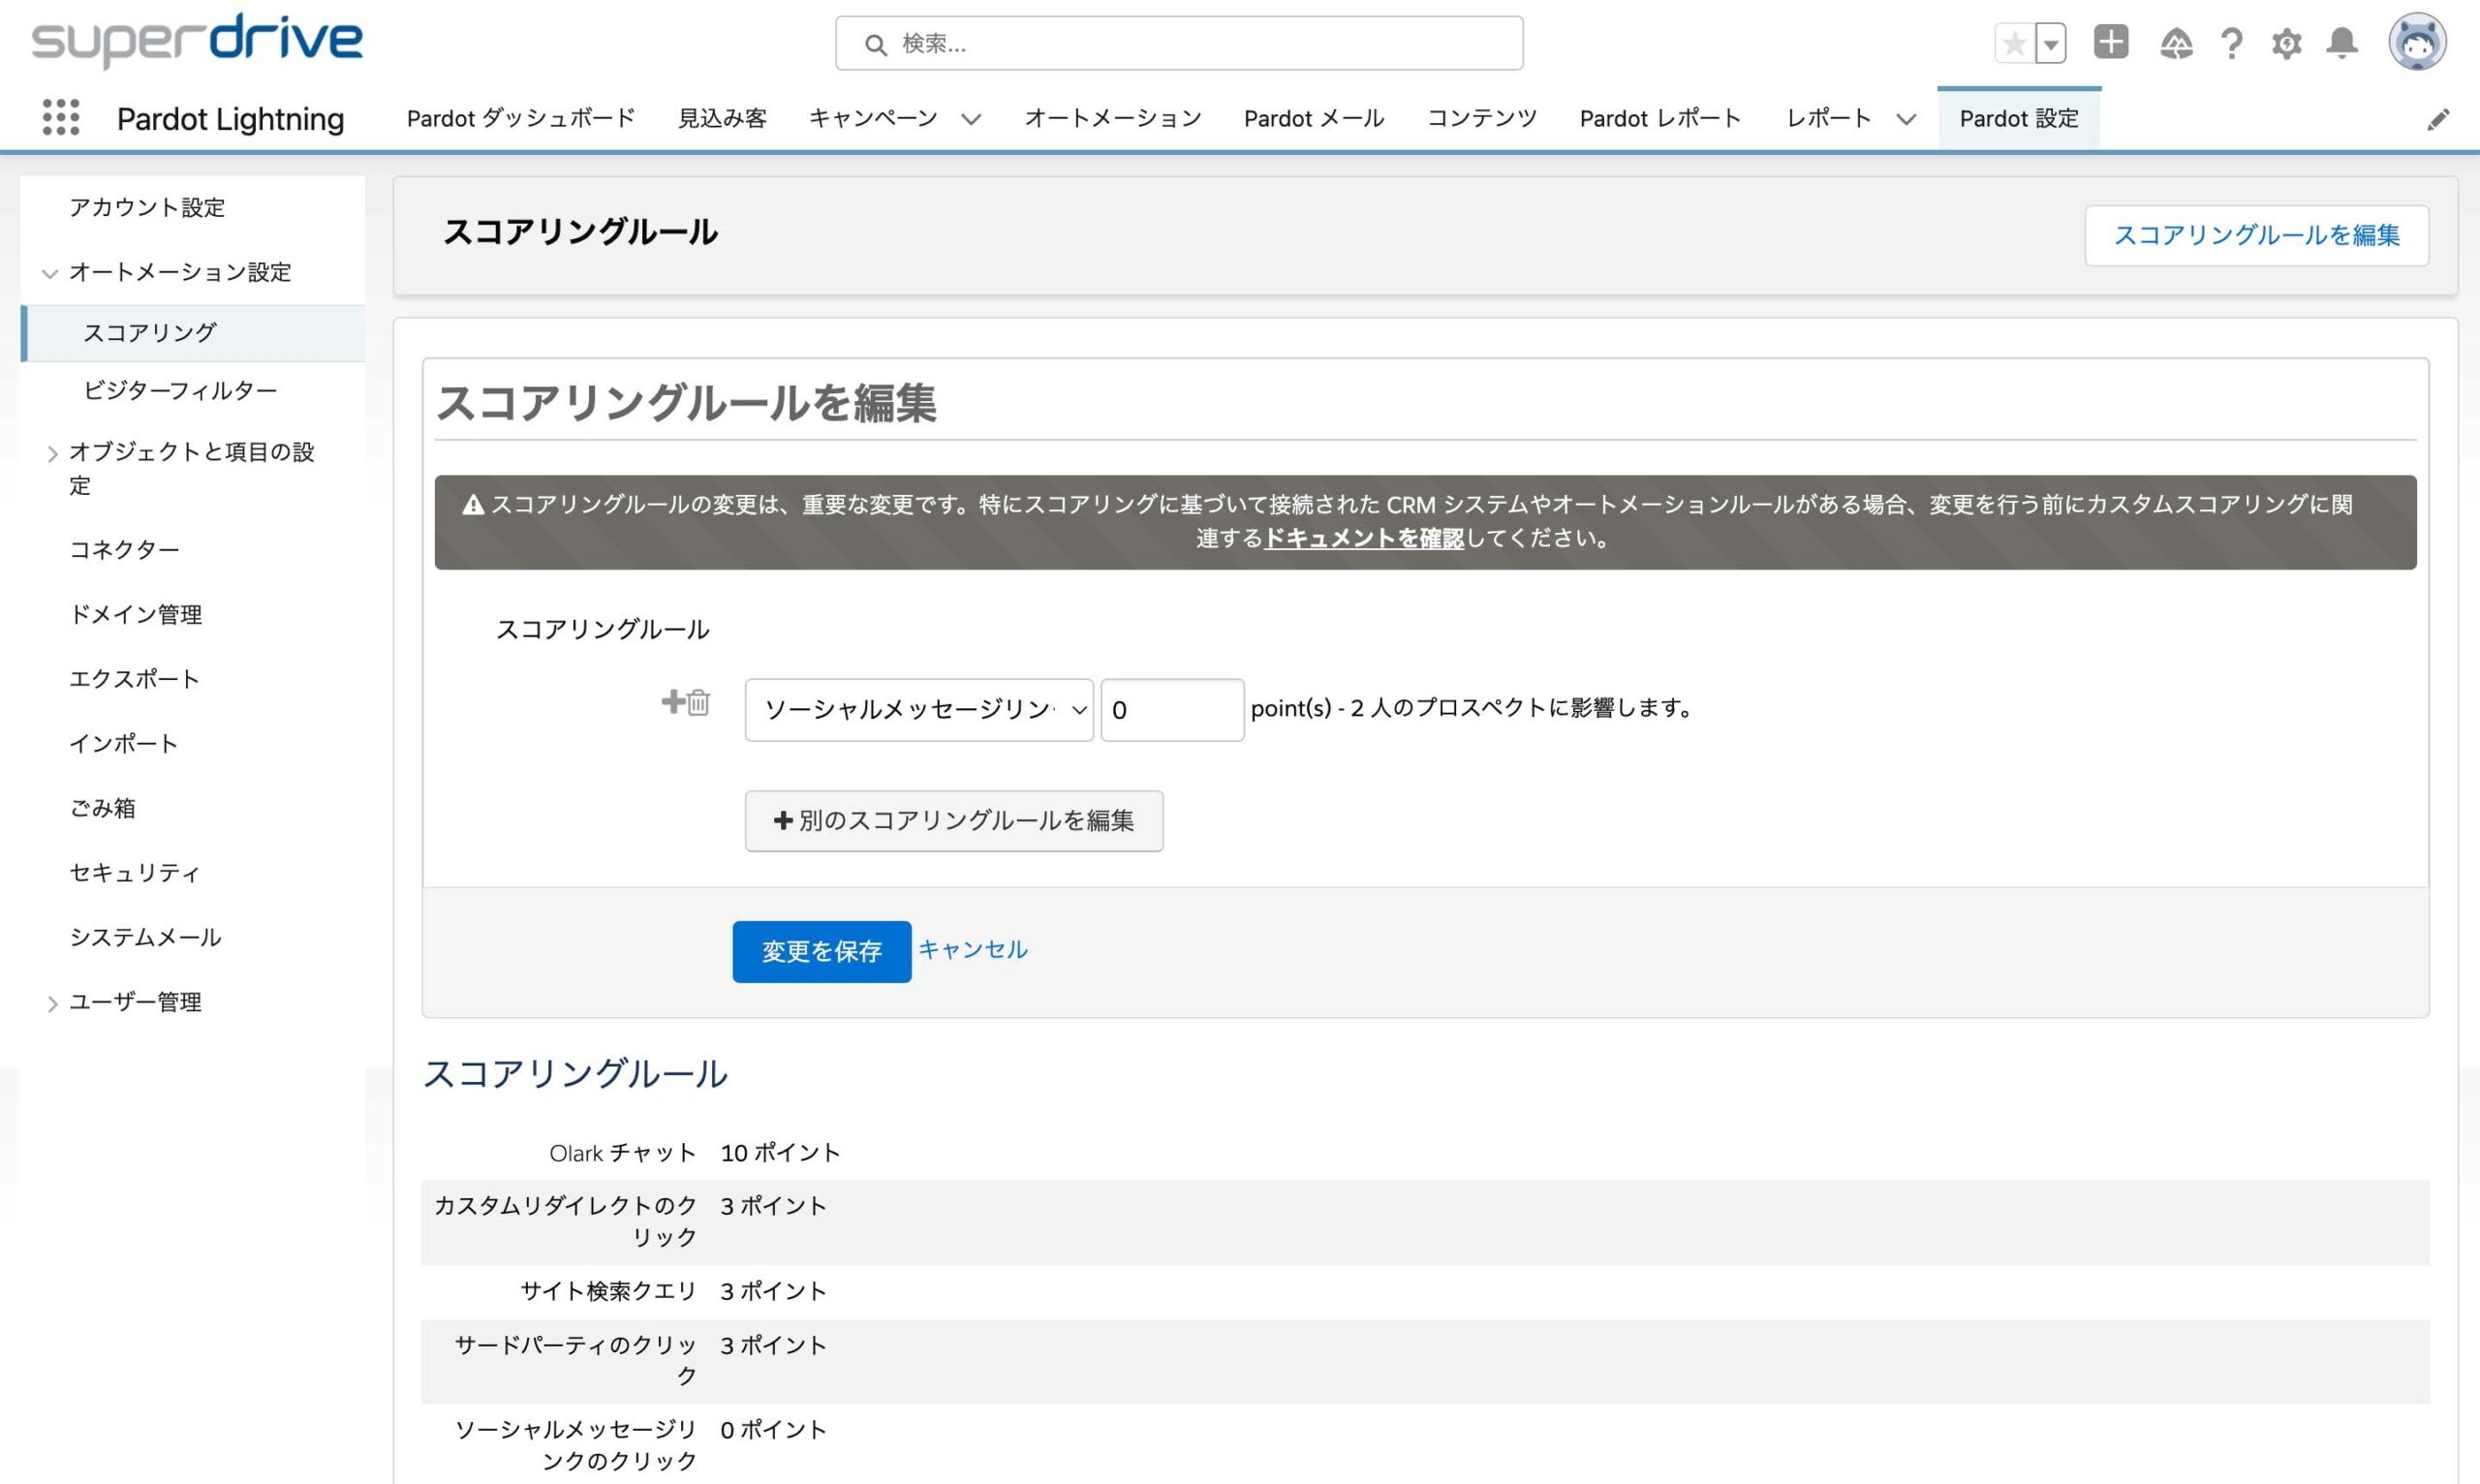The height and width of the screenshot is (1484, 2480).
Task: Open the favorites list dropdown arrow
Action: (x=2051, y=43)
